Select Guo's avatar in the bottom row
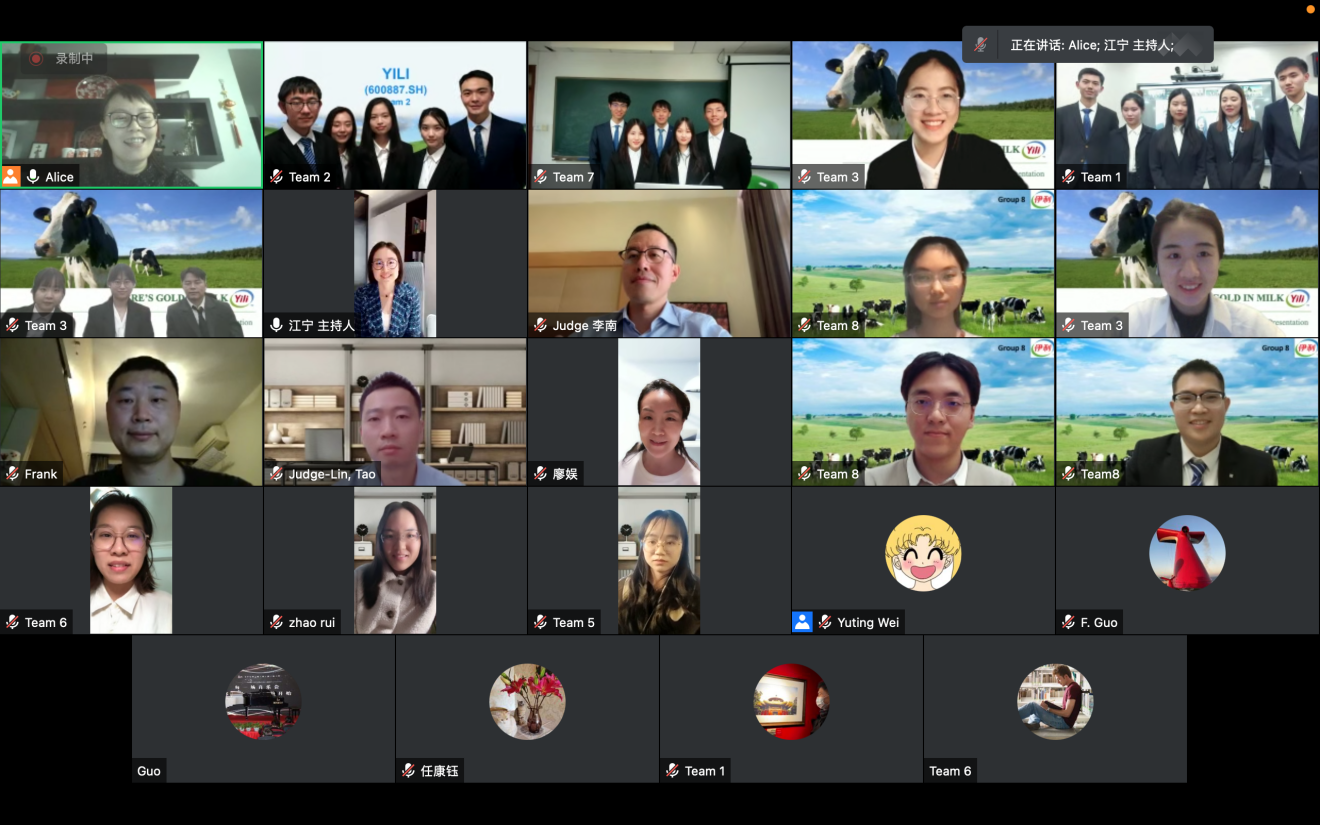This screenshot has width=1320, height=825. [x=263, y=701]
